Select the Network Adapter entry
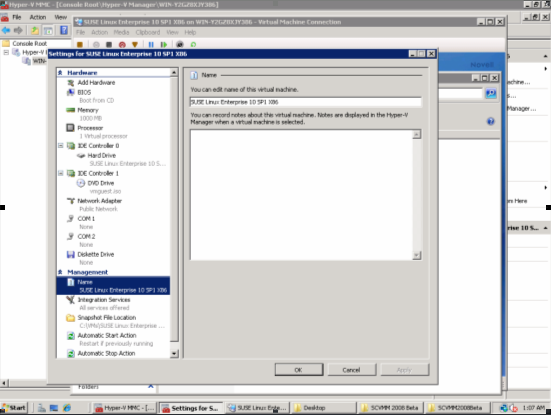Screen dimensions: 555x416 pyautogui.click(x=99, y=201)
